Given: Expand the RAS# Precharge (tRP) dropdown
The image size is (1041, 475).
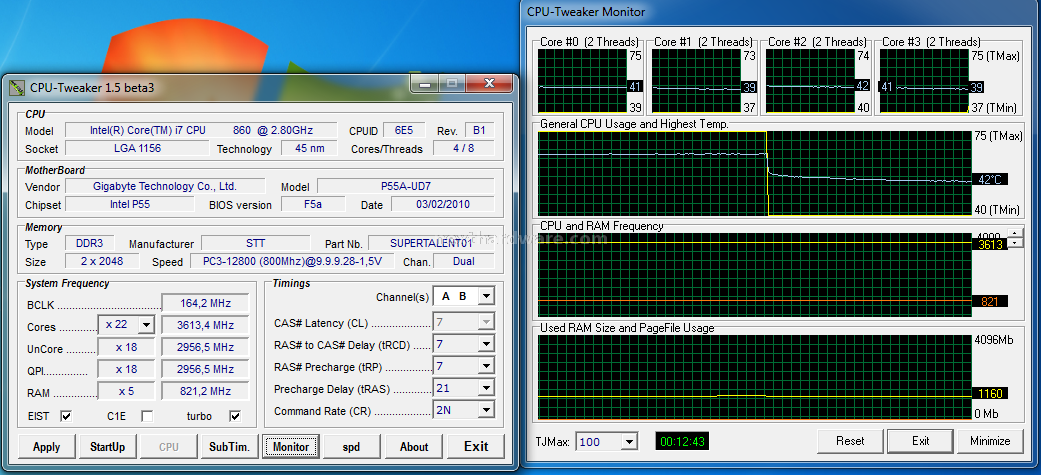Looking at the screenshot, I should (x=487, y=366).
